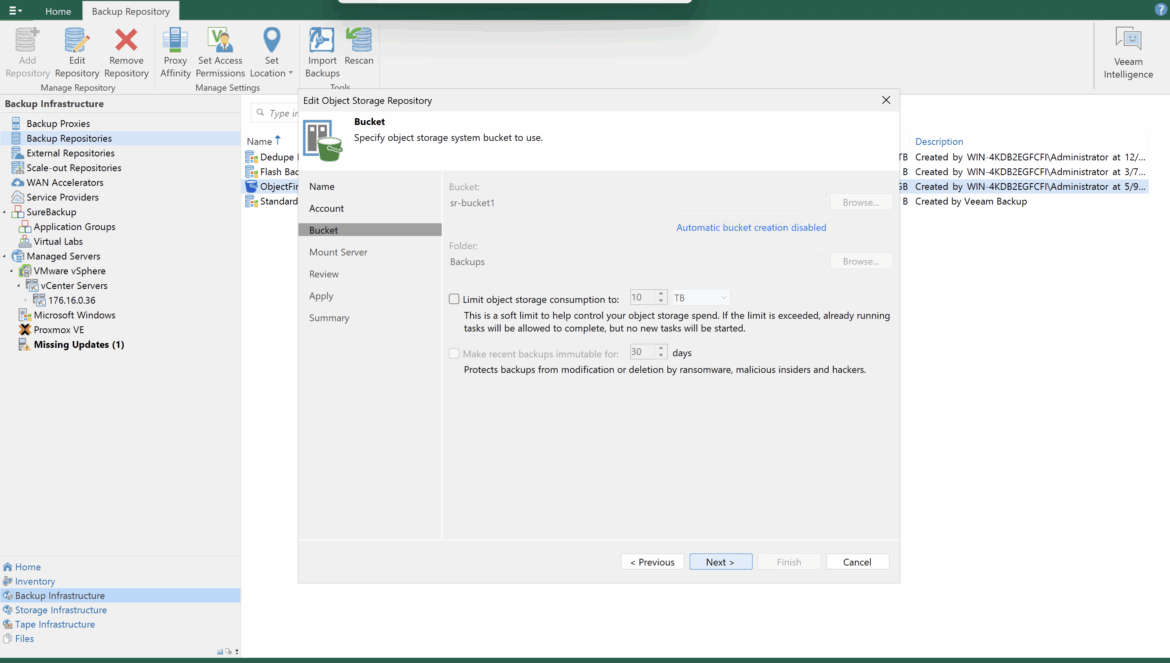This screenshot has height=663, width=1170.
Task: Click the Proxmox VE icon
Action: 25,330
